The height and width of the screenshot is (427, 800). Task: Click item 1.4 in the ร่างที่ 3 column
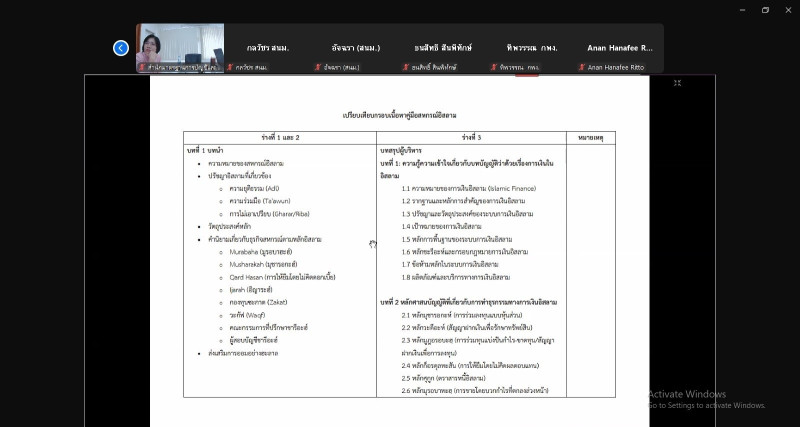(442, 227)
